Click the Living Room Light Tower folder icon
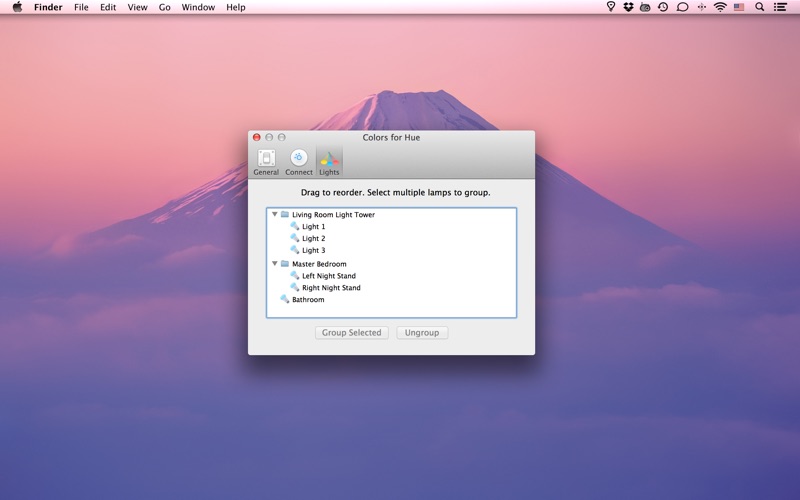 tap(285, 214)
